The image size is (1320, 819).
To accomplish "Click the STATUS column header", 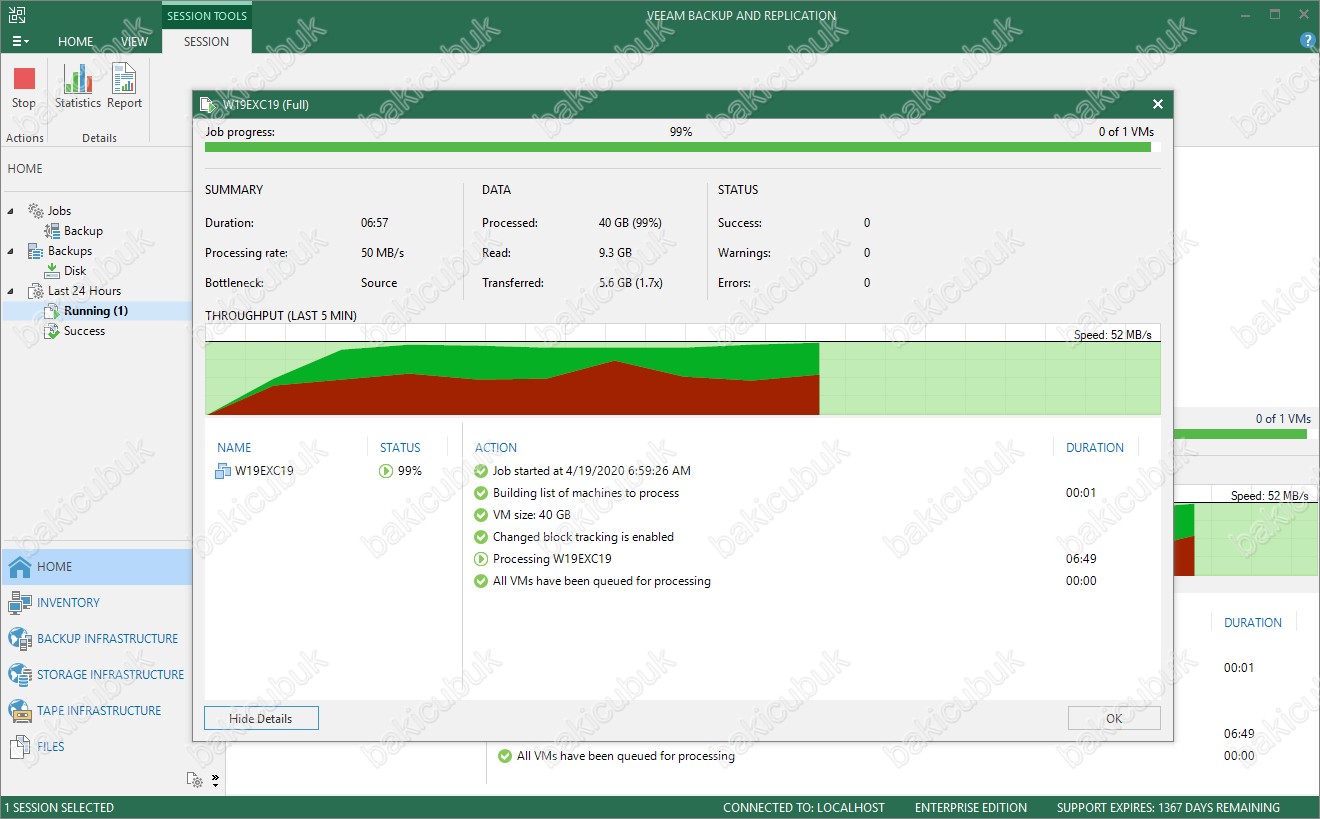I will (x=400, y=447).
